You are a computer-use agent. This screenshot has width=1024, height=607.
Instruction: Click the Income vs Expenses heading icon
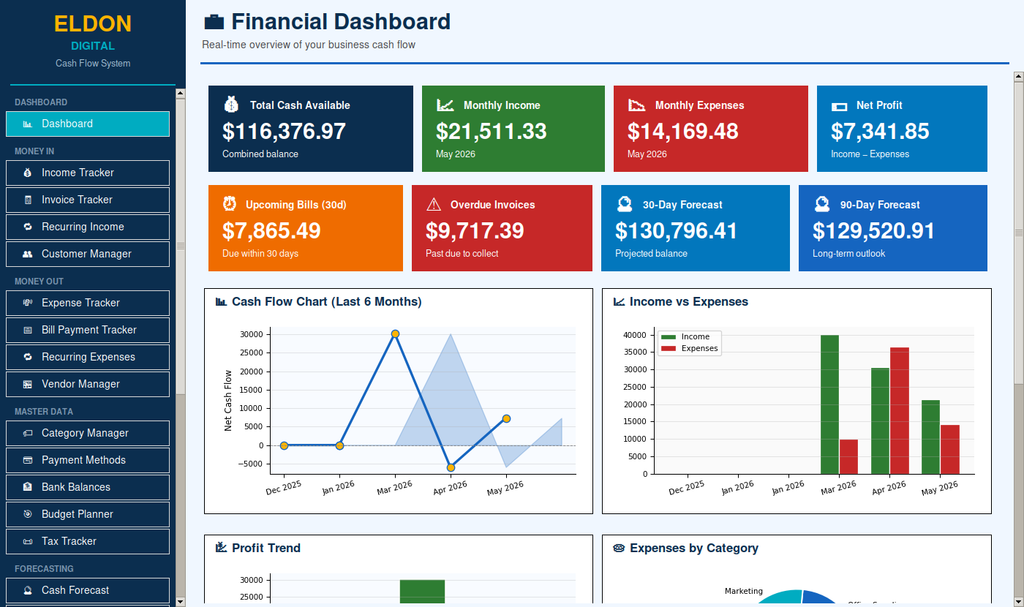(x=618, y=302)
